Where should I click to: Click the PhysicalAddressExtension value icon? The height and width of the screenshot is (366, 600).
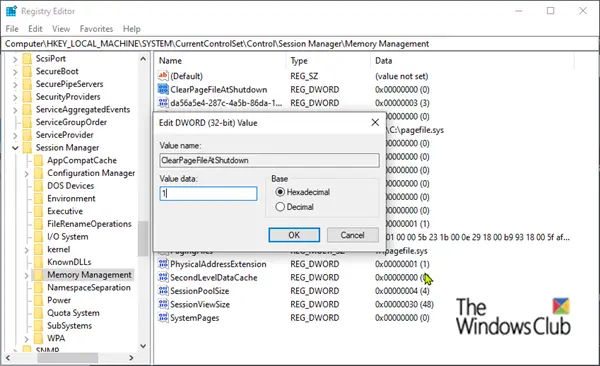click(163, 264)
